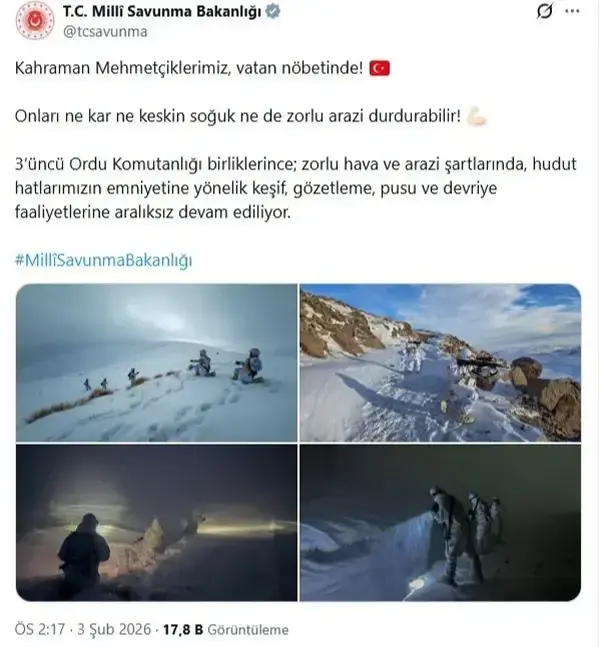Screen dimensions: 604x647
Task: Click the first line of tweet text
Action: pos(189,68)
